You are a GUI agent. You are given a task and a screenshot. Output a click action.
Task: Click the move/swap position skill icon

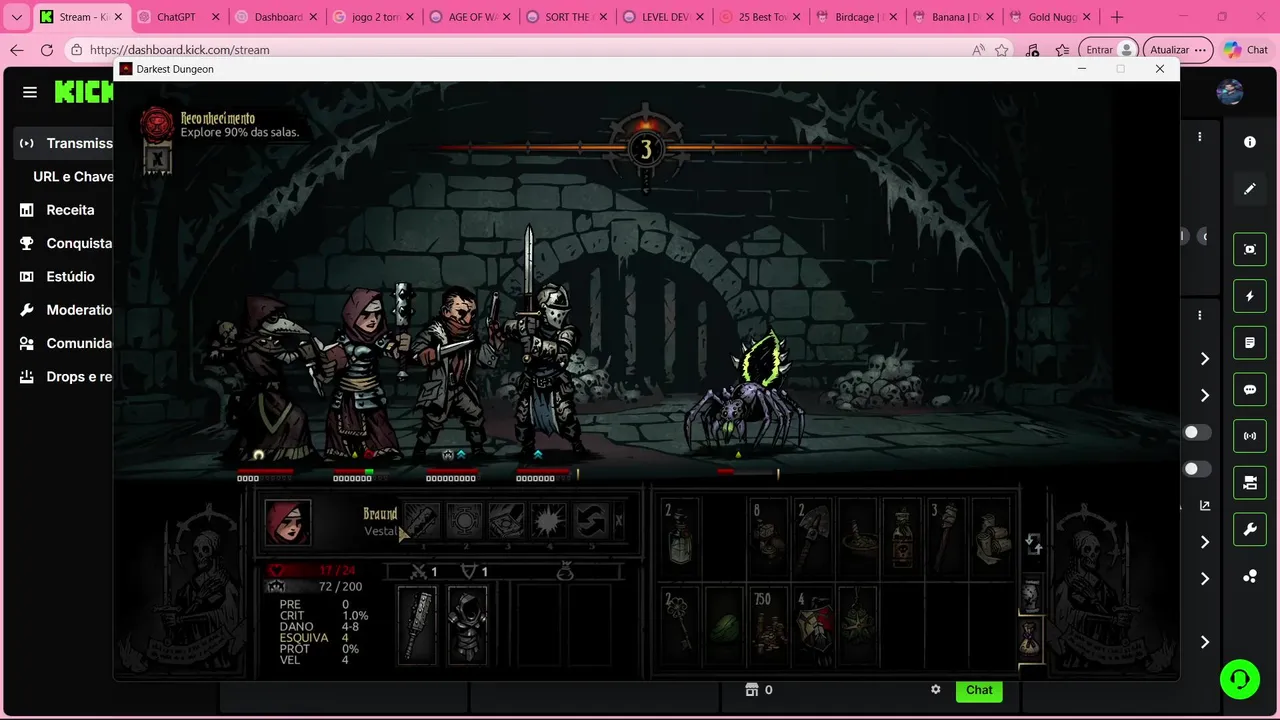point(591,522)
